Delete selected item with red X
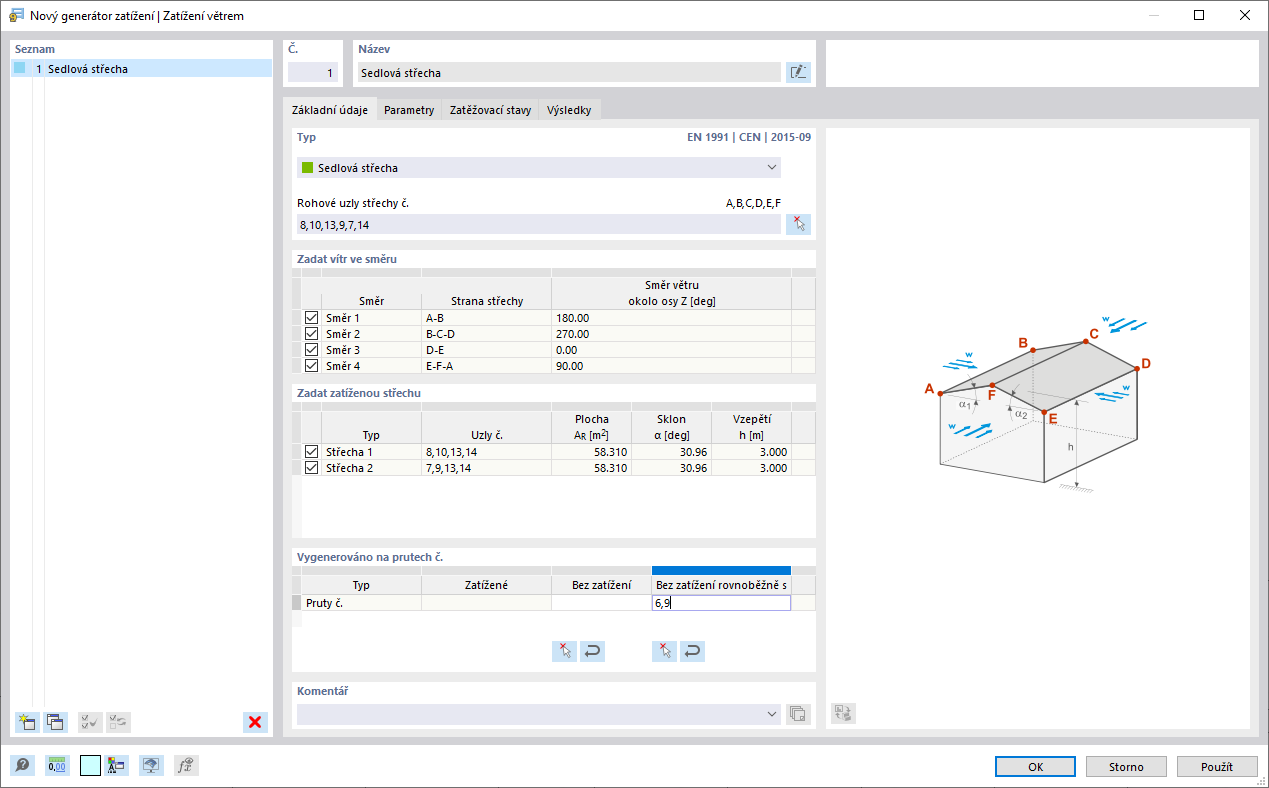Image resolution: width=1269 pixels, height=788 pixels. click(255, 722)
